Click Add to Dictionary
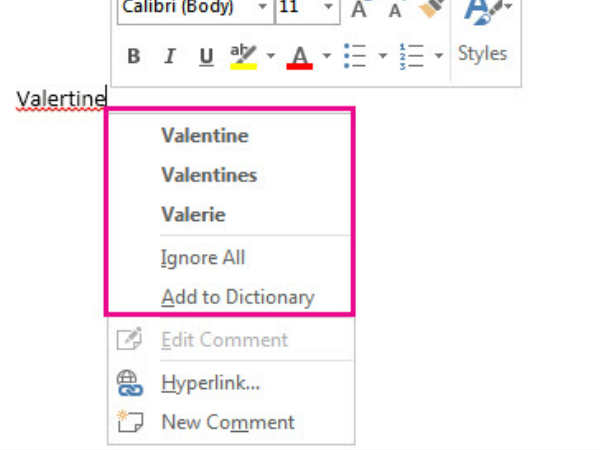Viewport: 600px width, 450px height. 237,297
